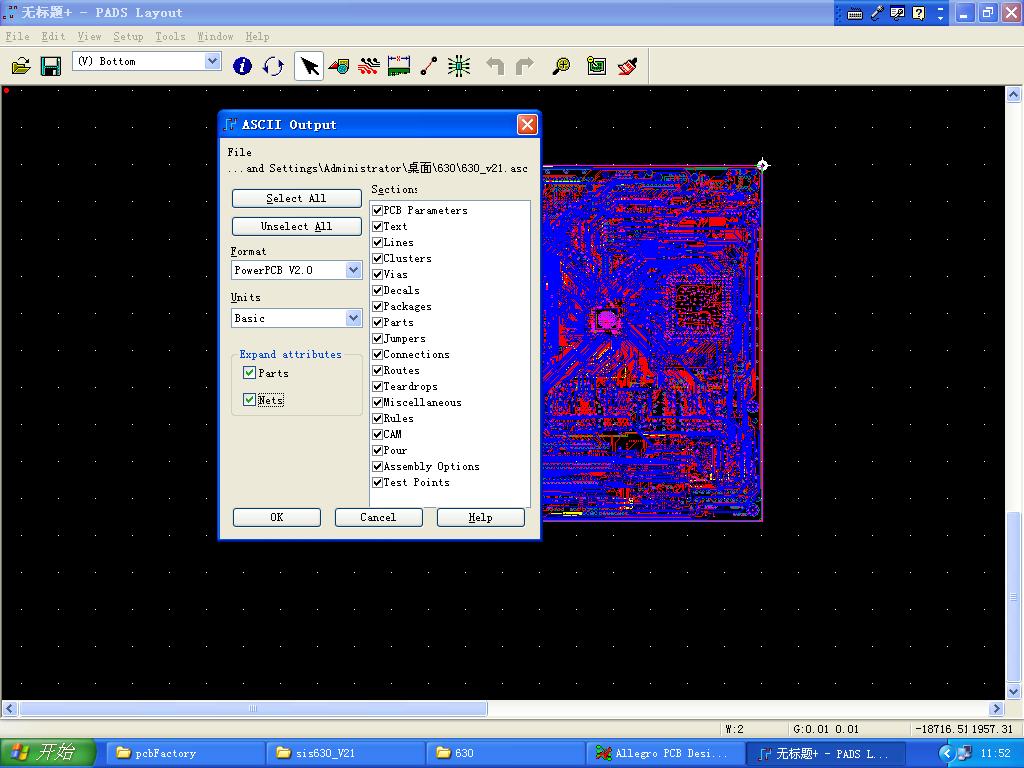Activate the Select mode arrow tool
This screenshot has width=1024, height=768.
pos(309,66)
